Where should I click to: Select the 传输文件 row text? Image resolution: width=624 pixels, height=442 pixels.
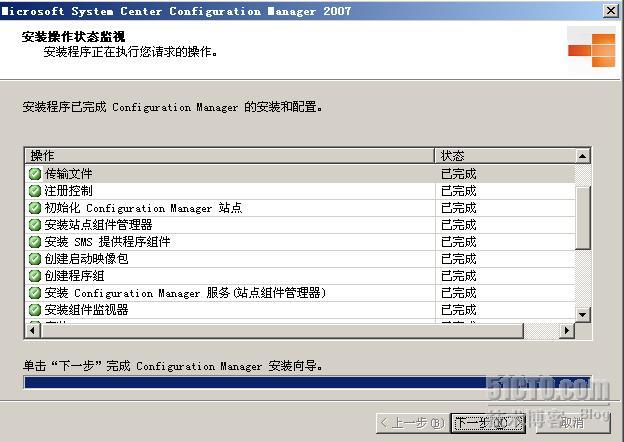point(68,174)
